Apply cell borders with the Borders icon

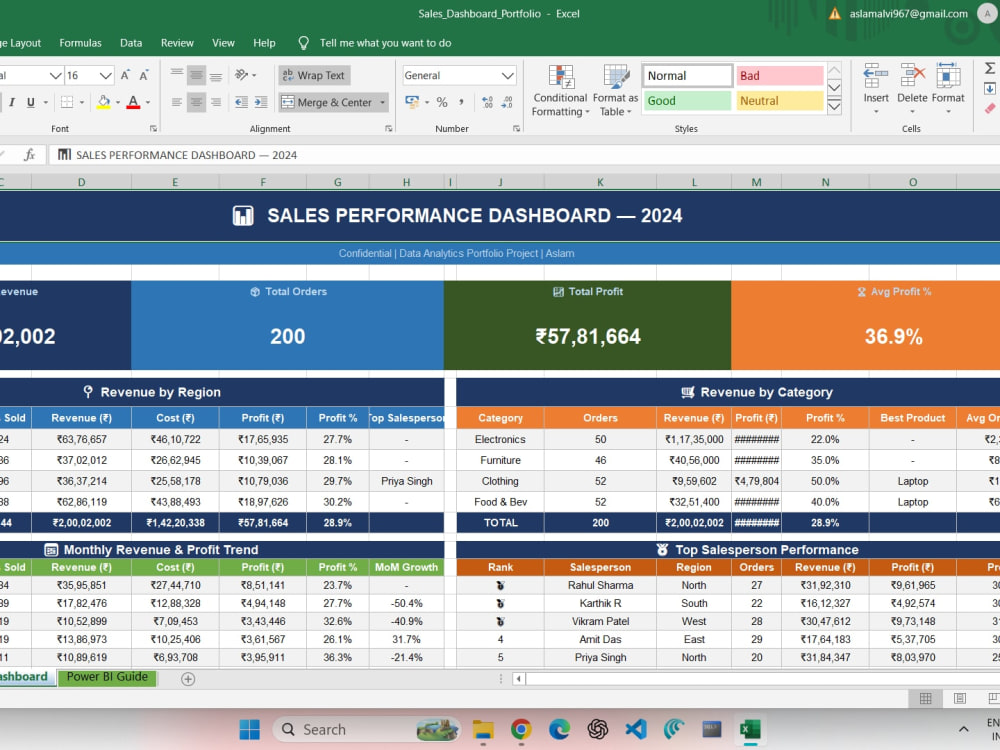point(66,102)
